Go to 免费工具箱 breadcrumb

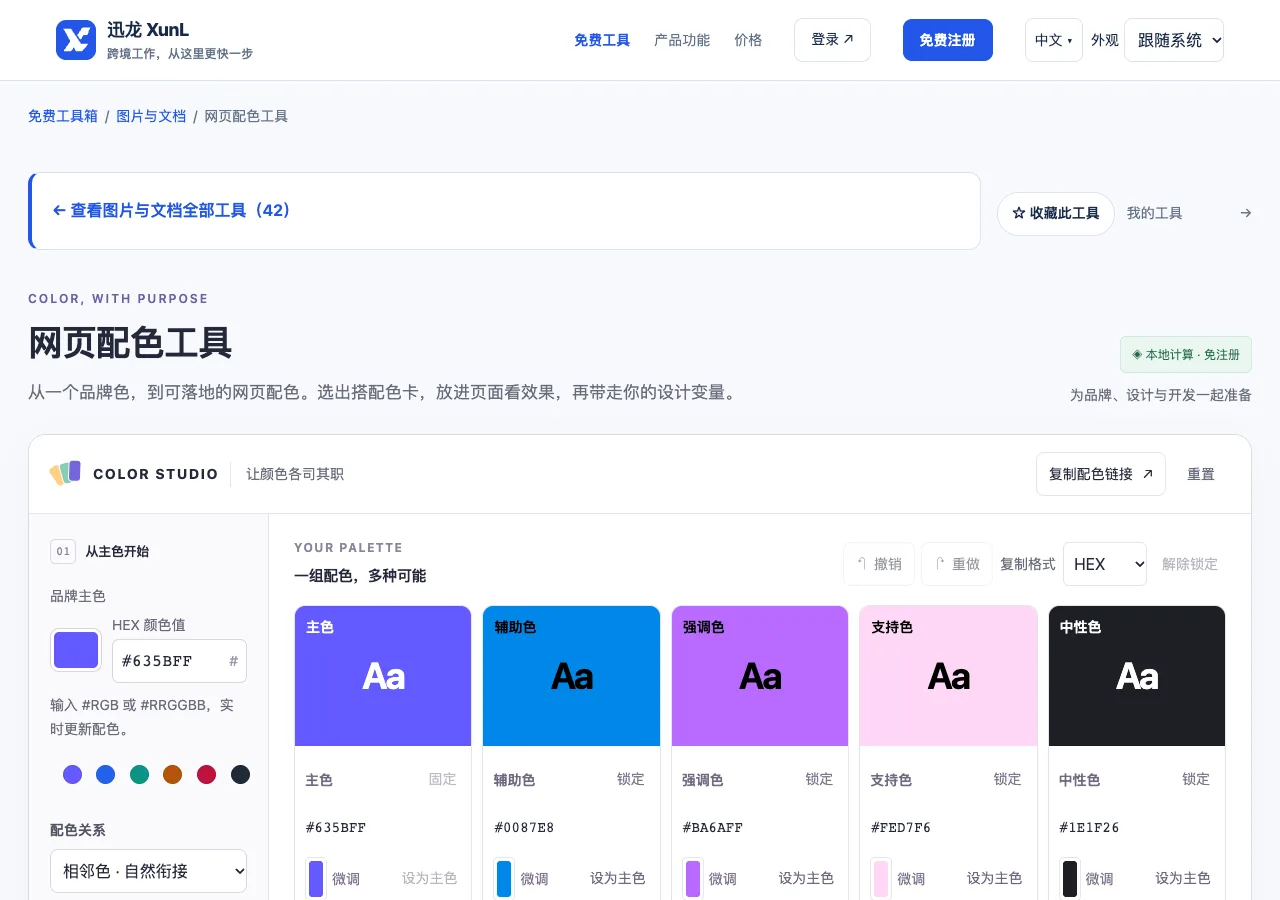[63, 116]
